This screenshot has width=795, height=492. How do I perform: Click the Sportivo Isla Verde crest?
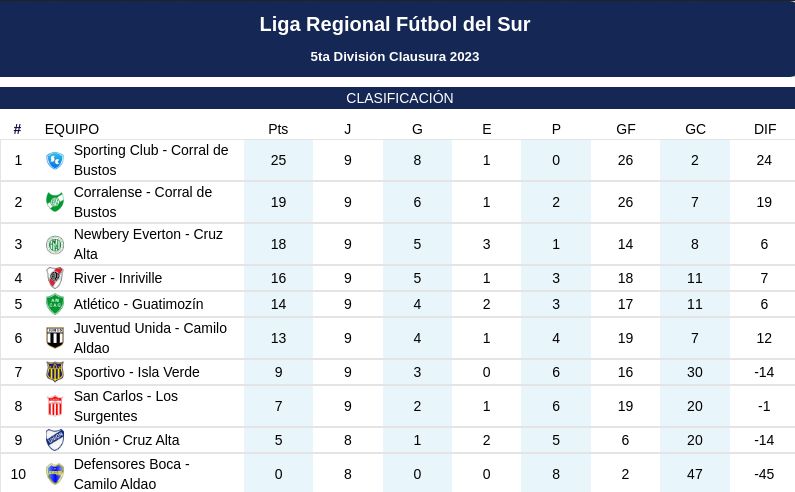coord(55,372)
